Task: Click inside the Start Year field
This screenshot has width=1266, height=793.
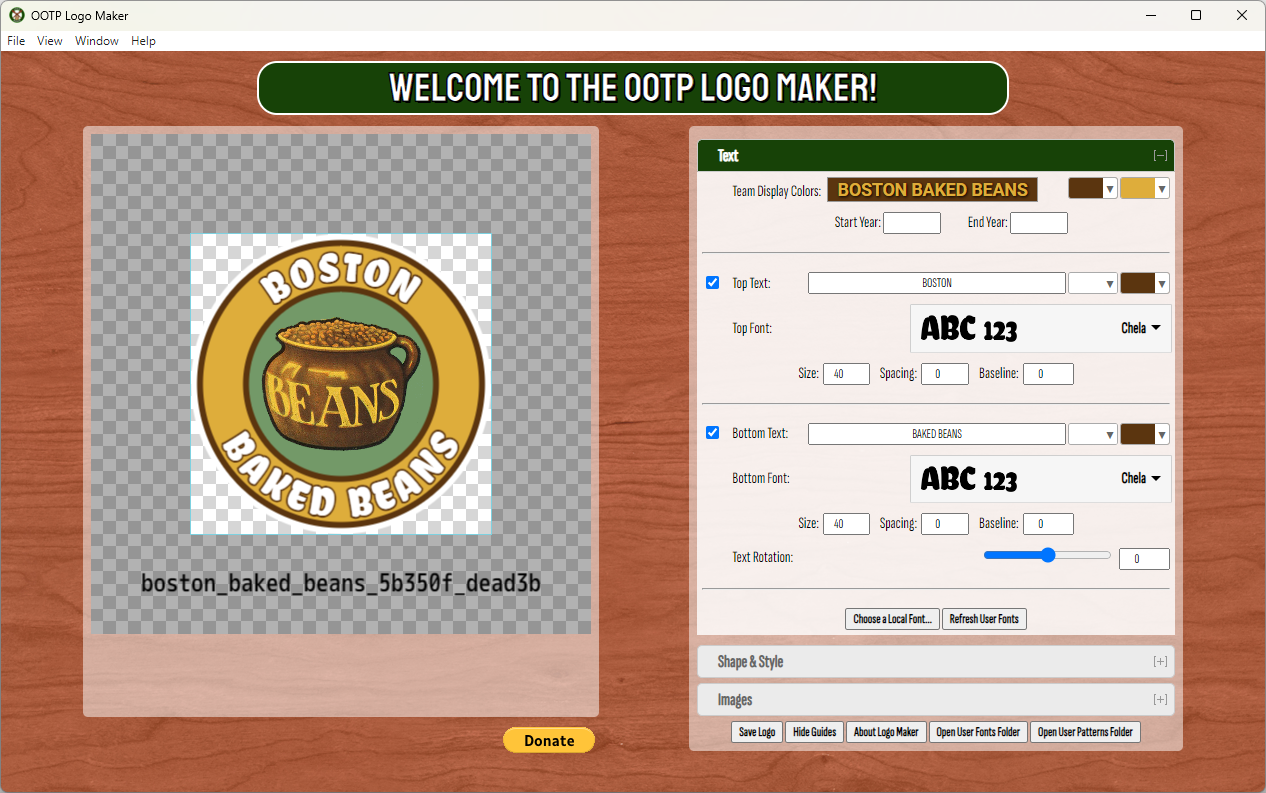Action: pyautogui.click(x=911, y=222)
